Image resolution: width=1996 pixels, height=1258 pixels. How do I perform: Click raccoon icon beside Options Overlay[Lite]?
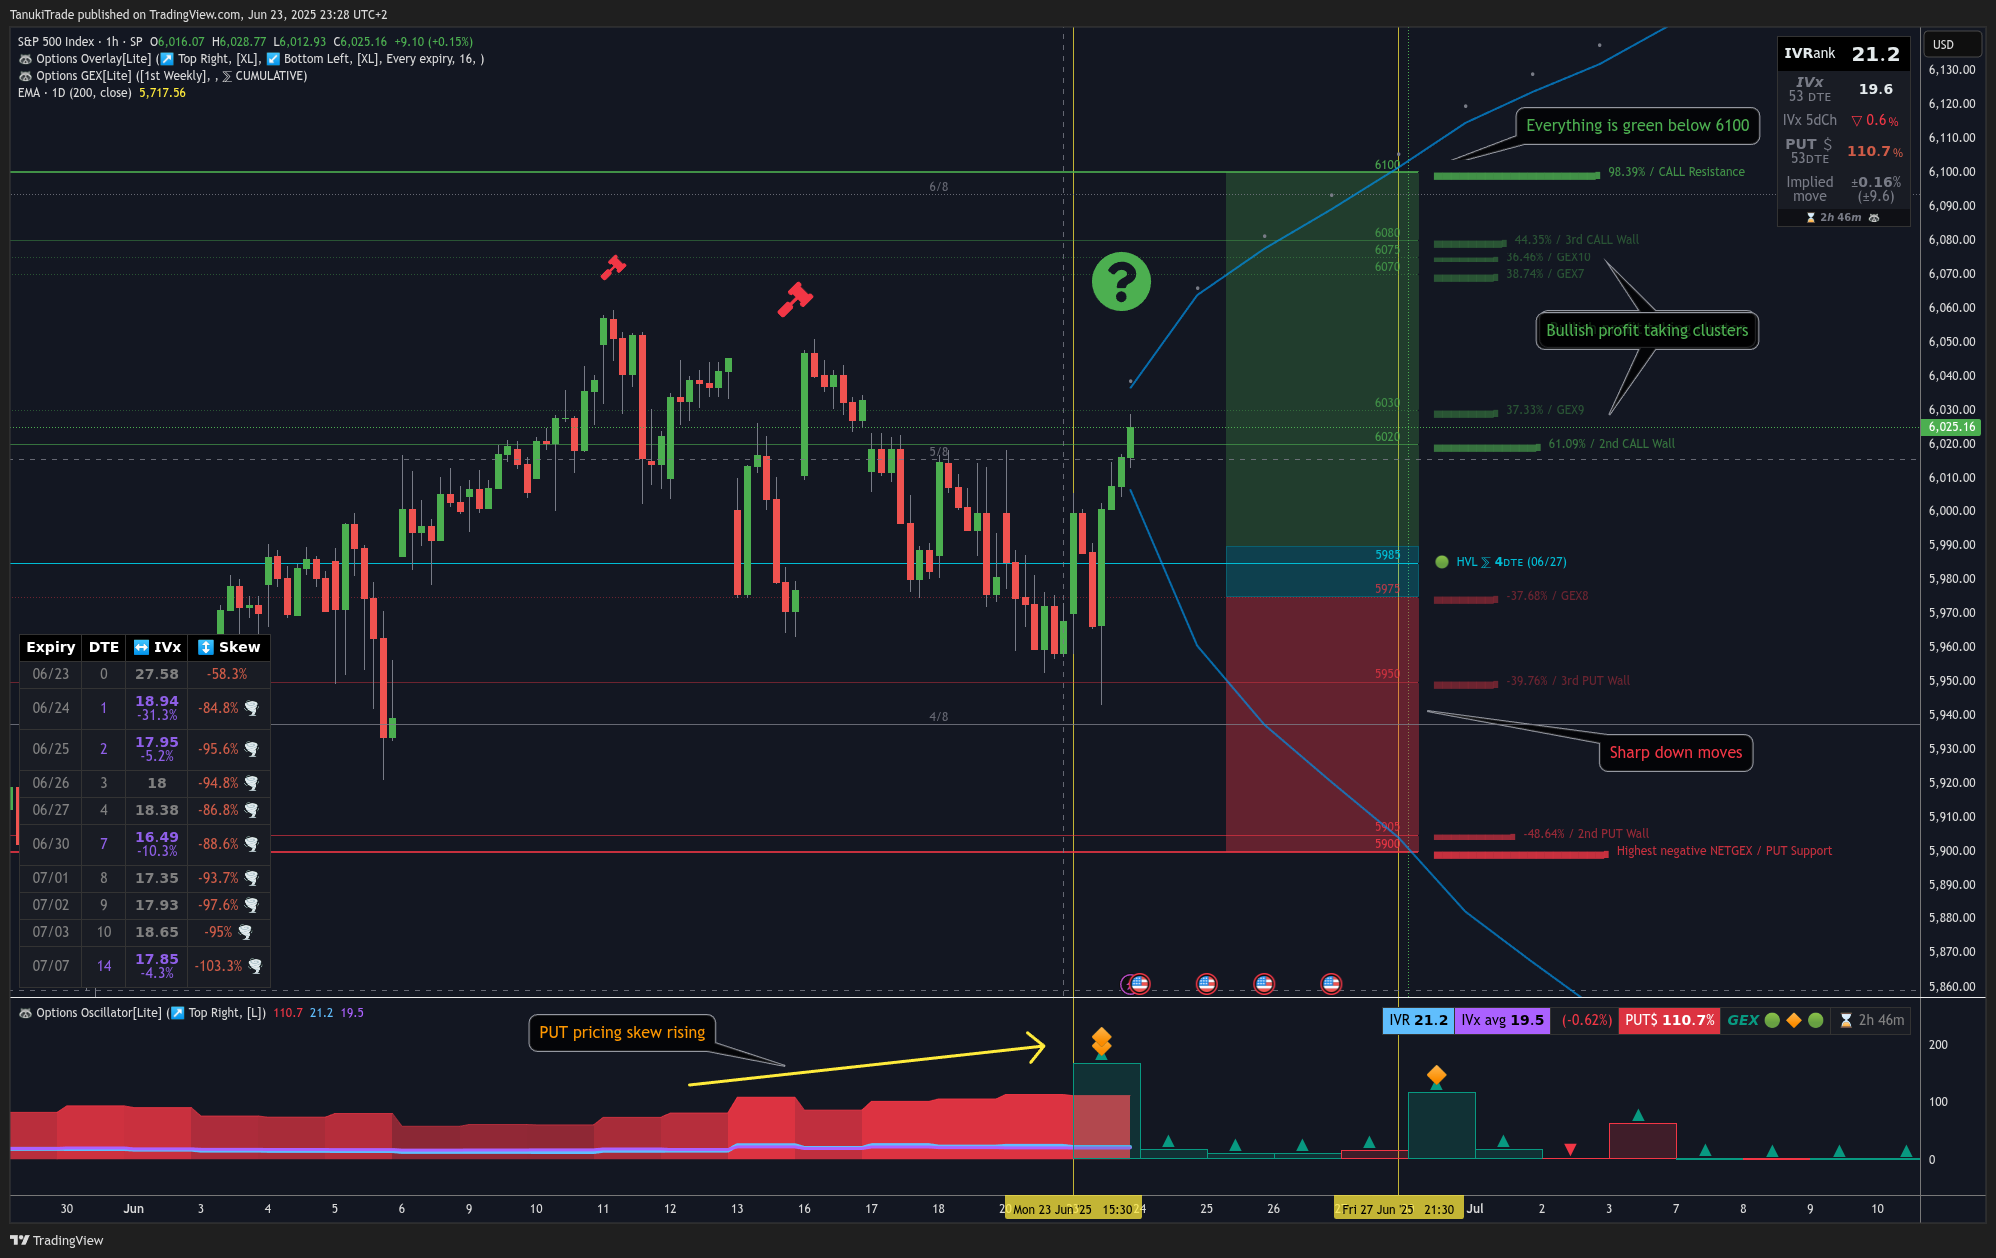25,59
